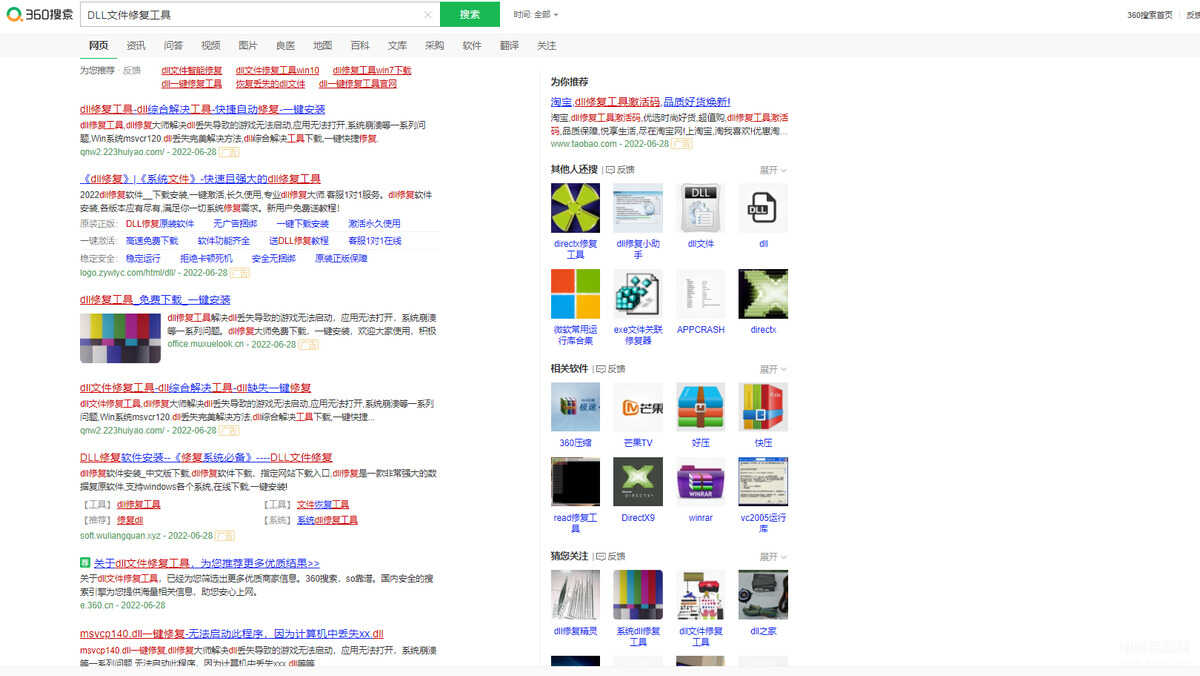1200x676 pixels.
Task: Switch to the 视频 tab
Action: tap(210, 45)
